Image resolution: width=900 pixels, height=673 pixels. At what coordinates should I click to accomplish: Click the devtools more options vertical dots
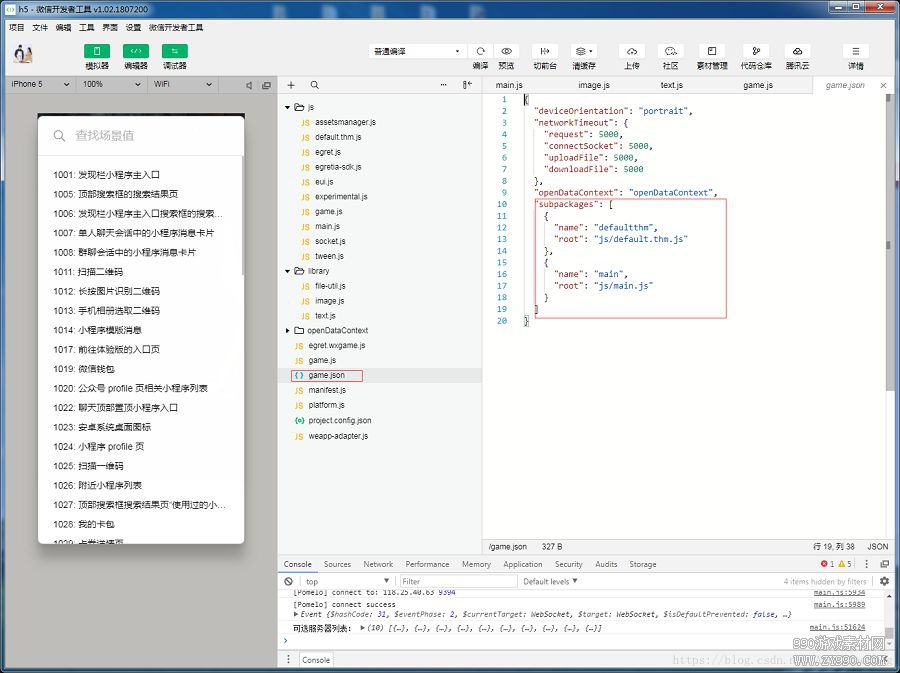point(867,564)
